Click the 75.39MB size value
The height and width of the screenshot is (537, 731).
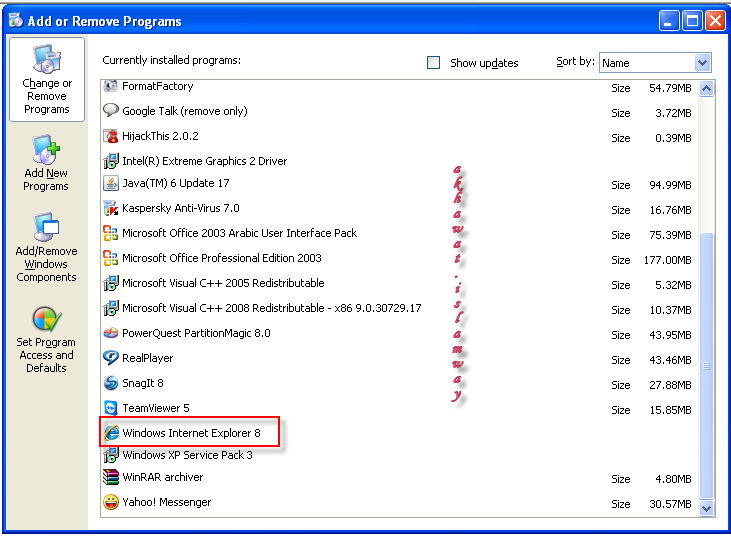point(670,235)
